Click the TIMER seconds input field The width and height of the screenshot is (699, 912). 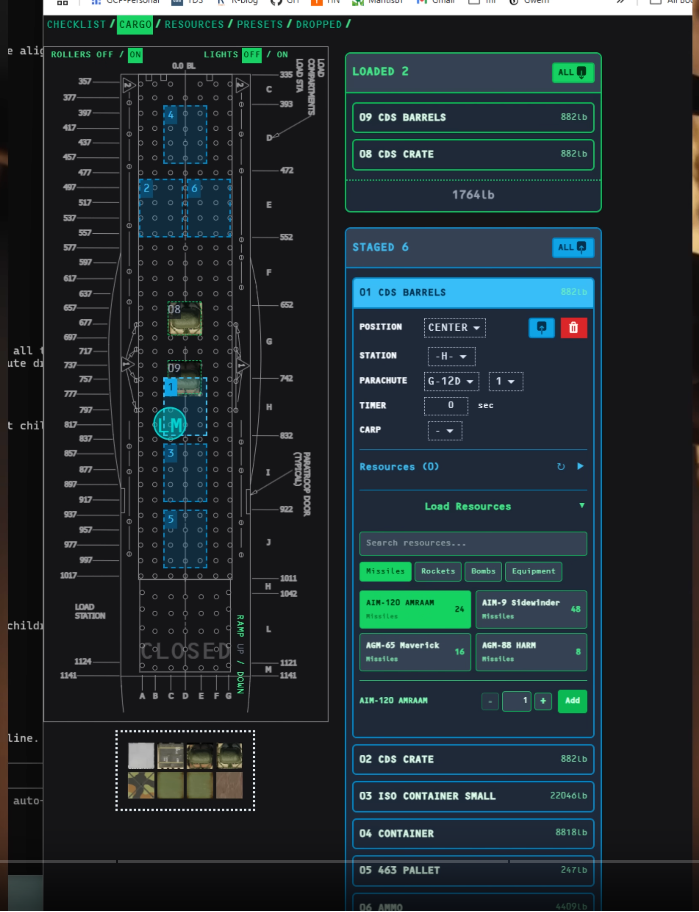tap(446, 405)
